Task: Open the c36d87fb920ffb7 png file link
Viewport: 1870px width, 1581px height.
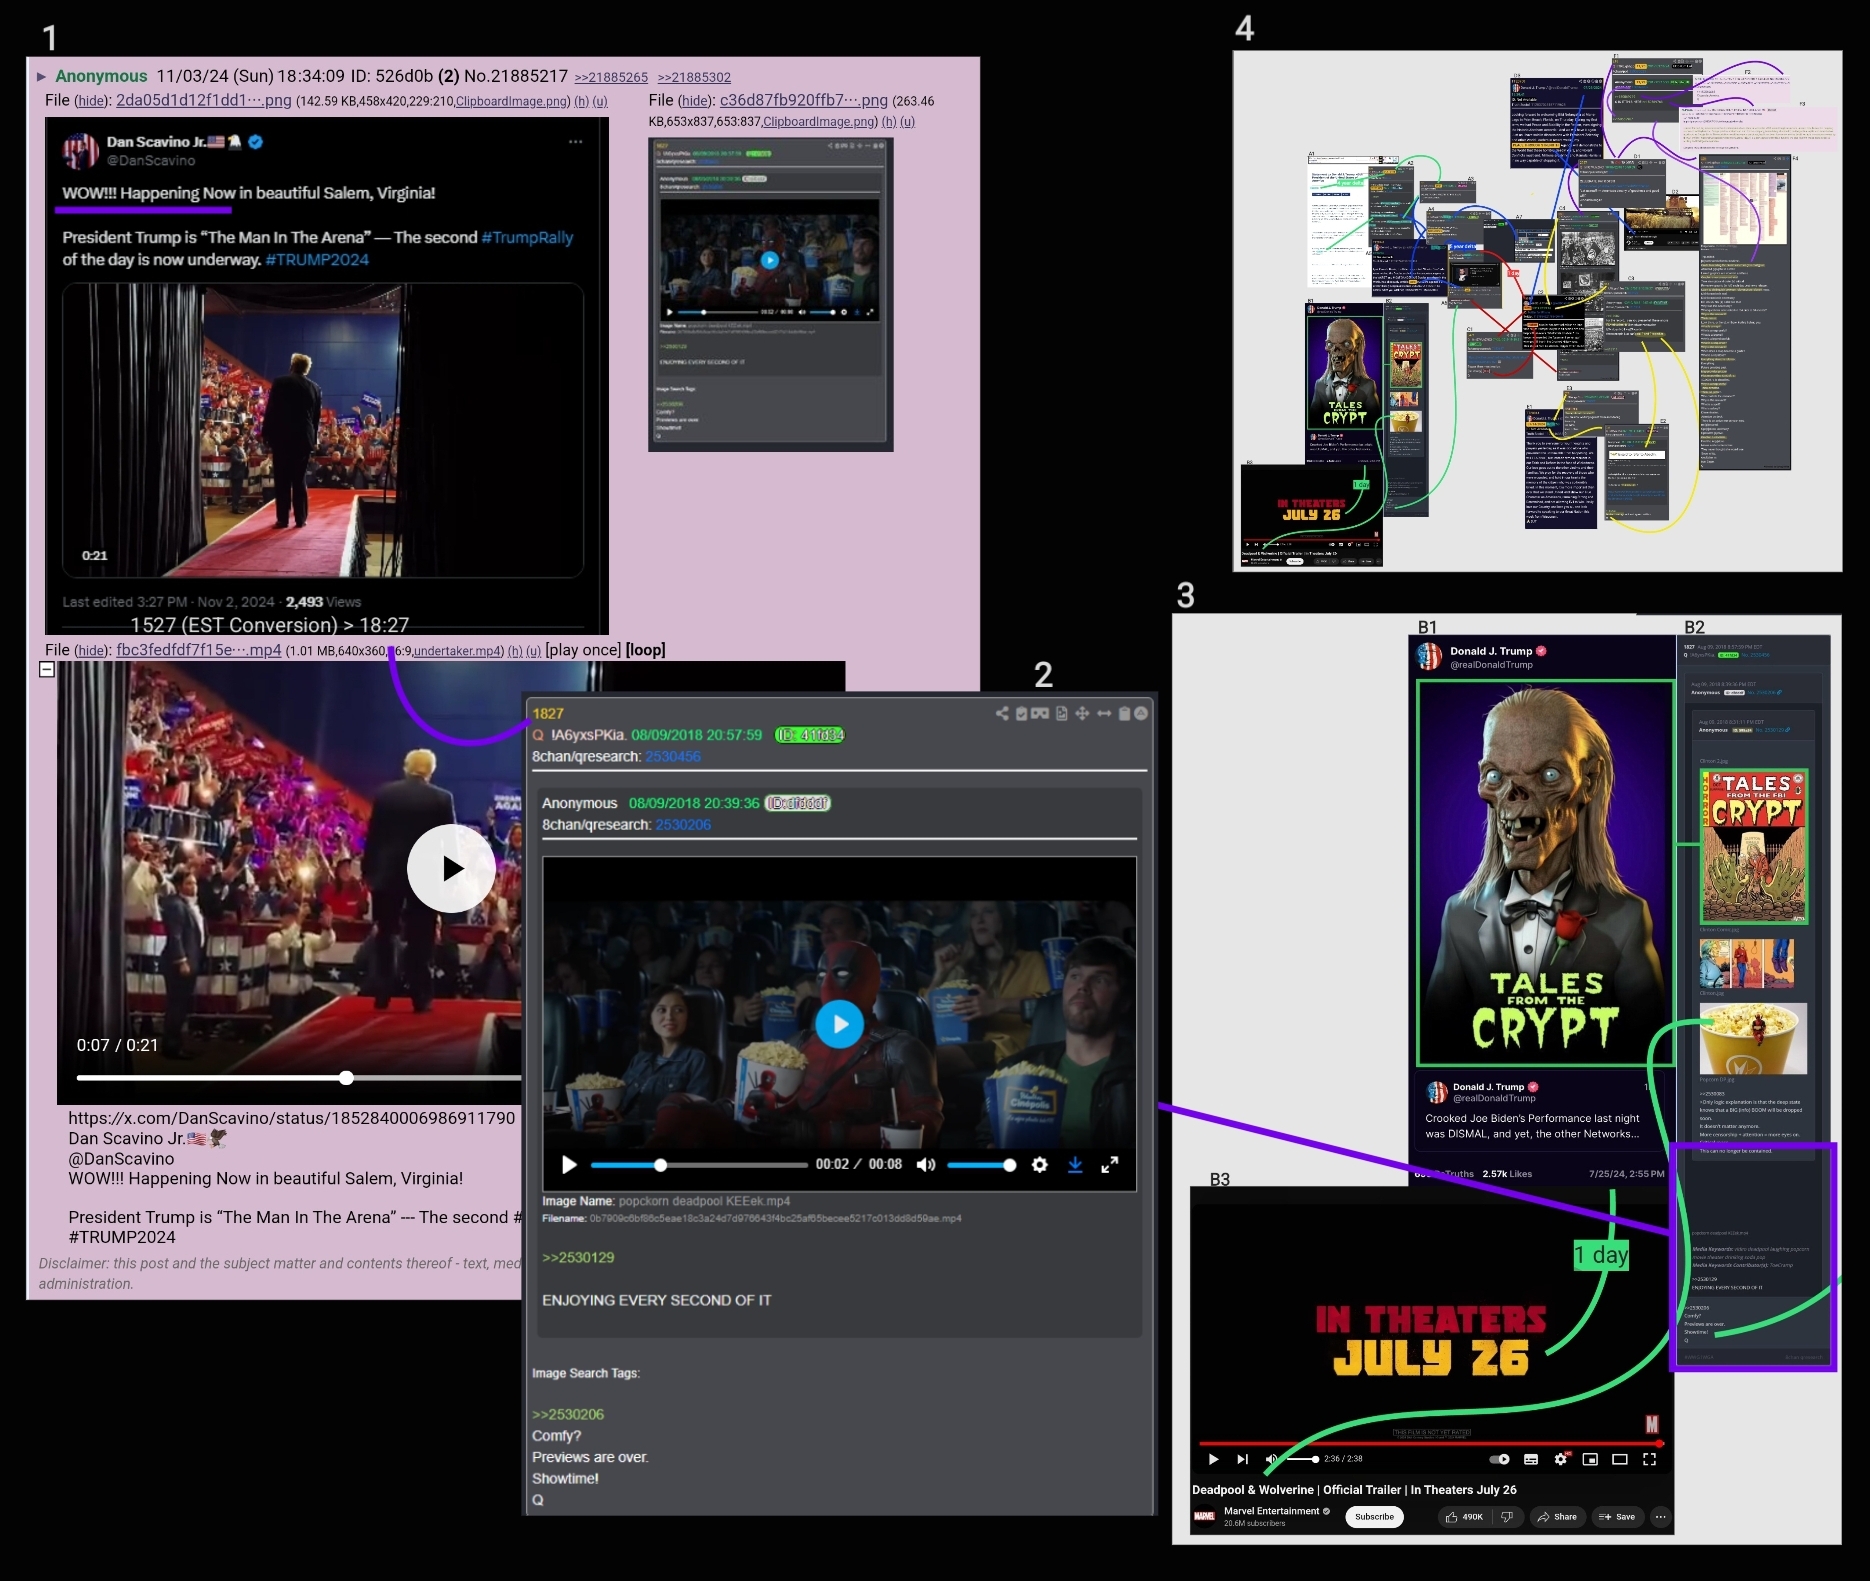Action: pos(804,100)
